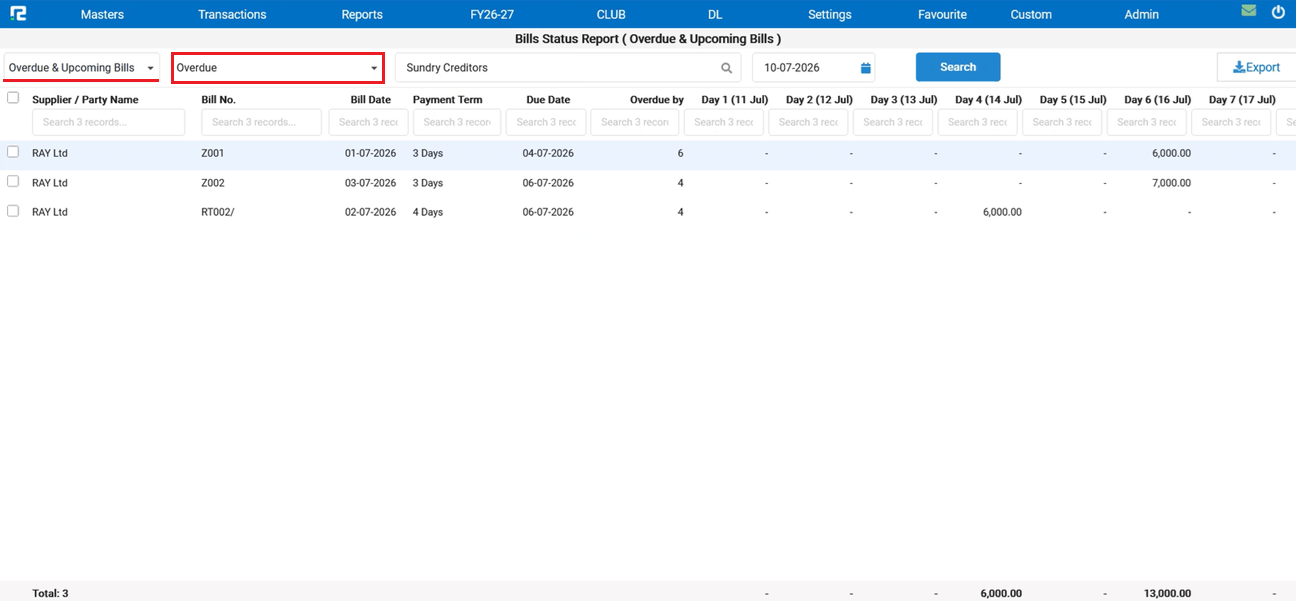This screenshot has height=601, width=1296.
Task: Tick the checkbox for bill RT002/
Action: (13, 211)
